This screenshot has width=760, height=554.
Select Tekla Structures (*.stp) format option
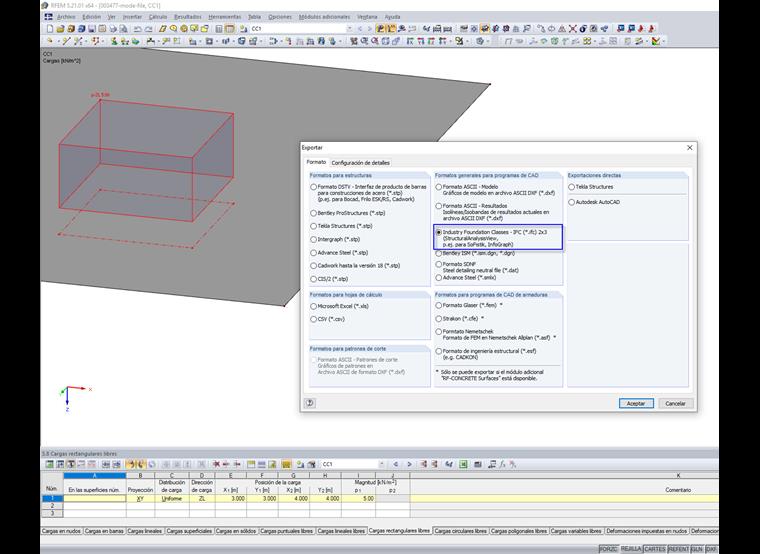314,226
